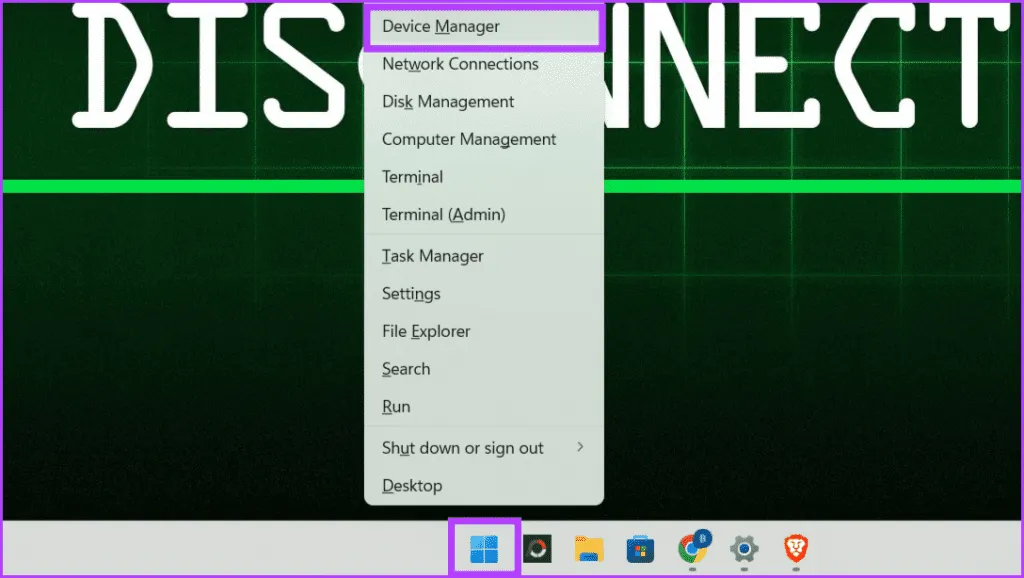Viewport: 1024px width, 578px height.
Task: Open the Settings gear icon in taskbar
Action: coord(743,548)
